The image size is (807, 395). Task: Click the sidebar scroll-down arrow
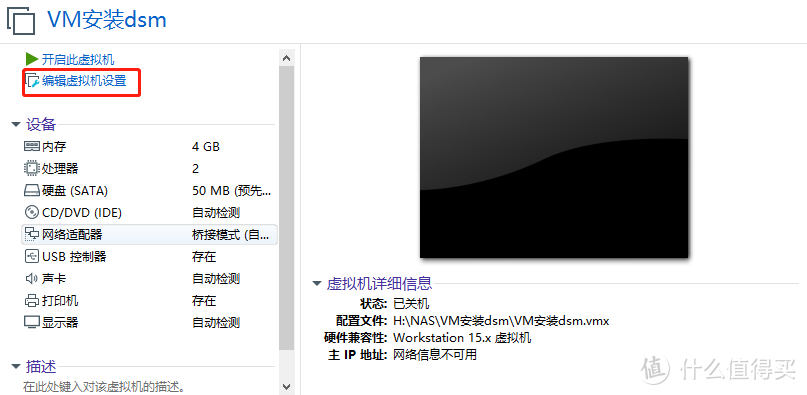287,385
